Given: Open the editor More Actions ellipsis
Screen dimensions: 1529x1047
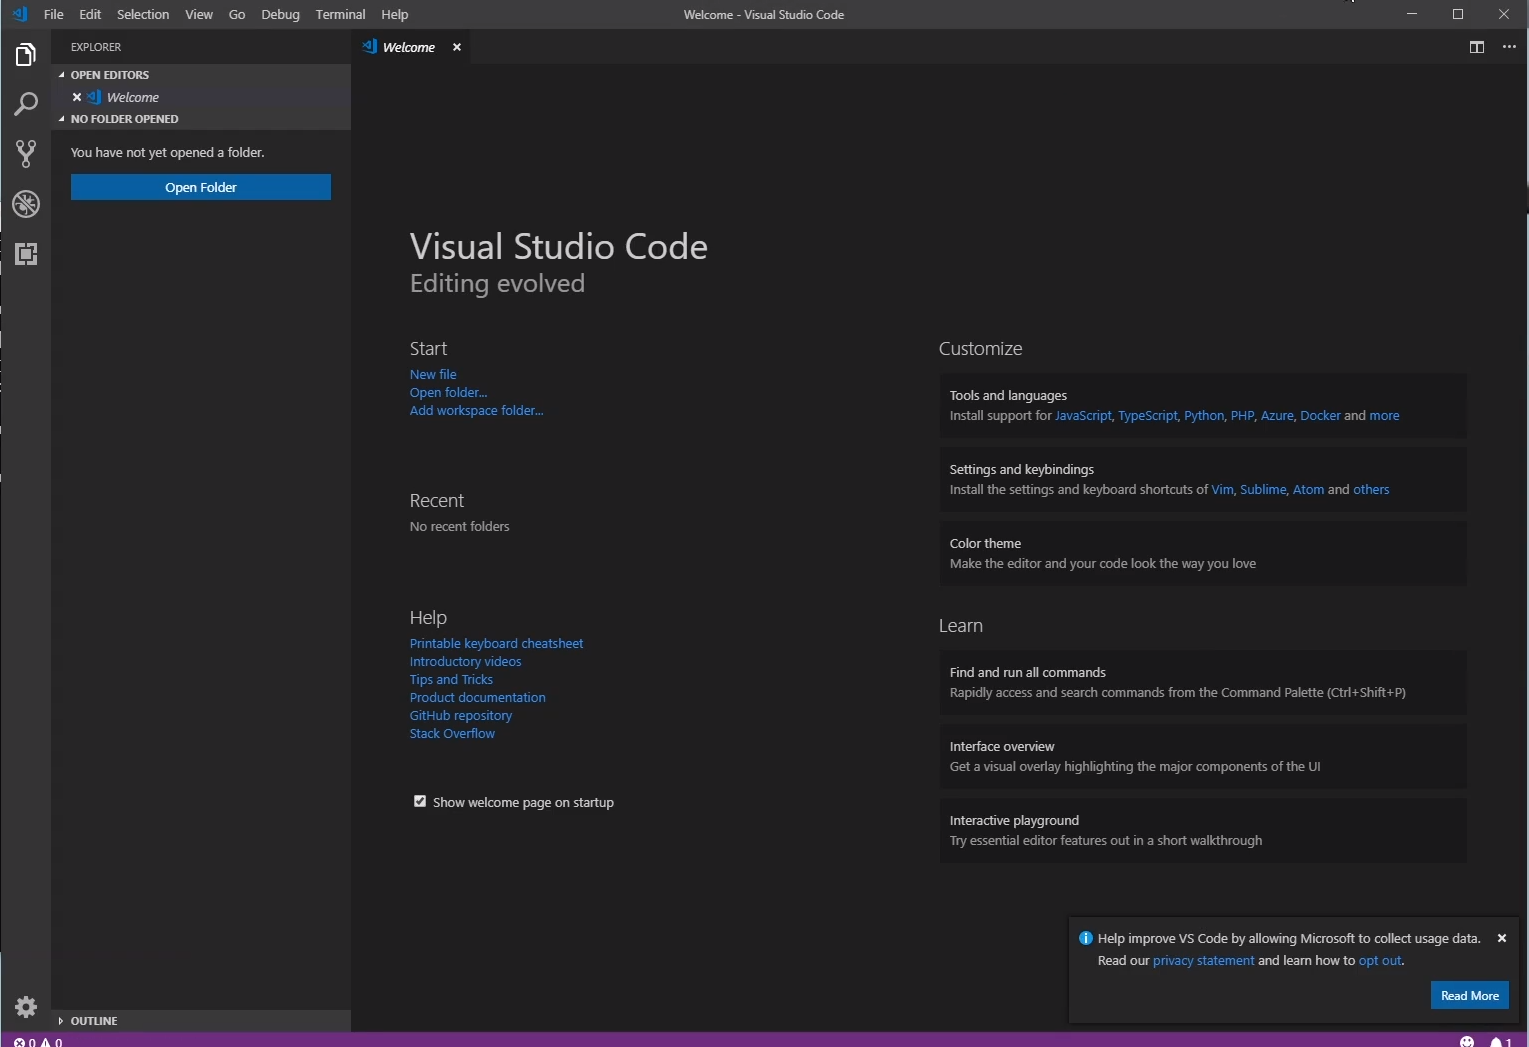Looking at the screenshot, I should (x=1509, y=47).
